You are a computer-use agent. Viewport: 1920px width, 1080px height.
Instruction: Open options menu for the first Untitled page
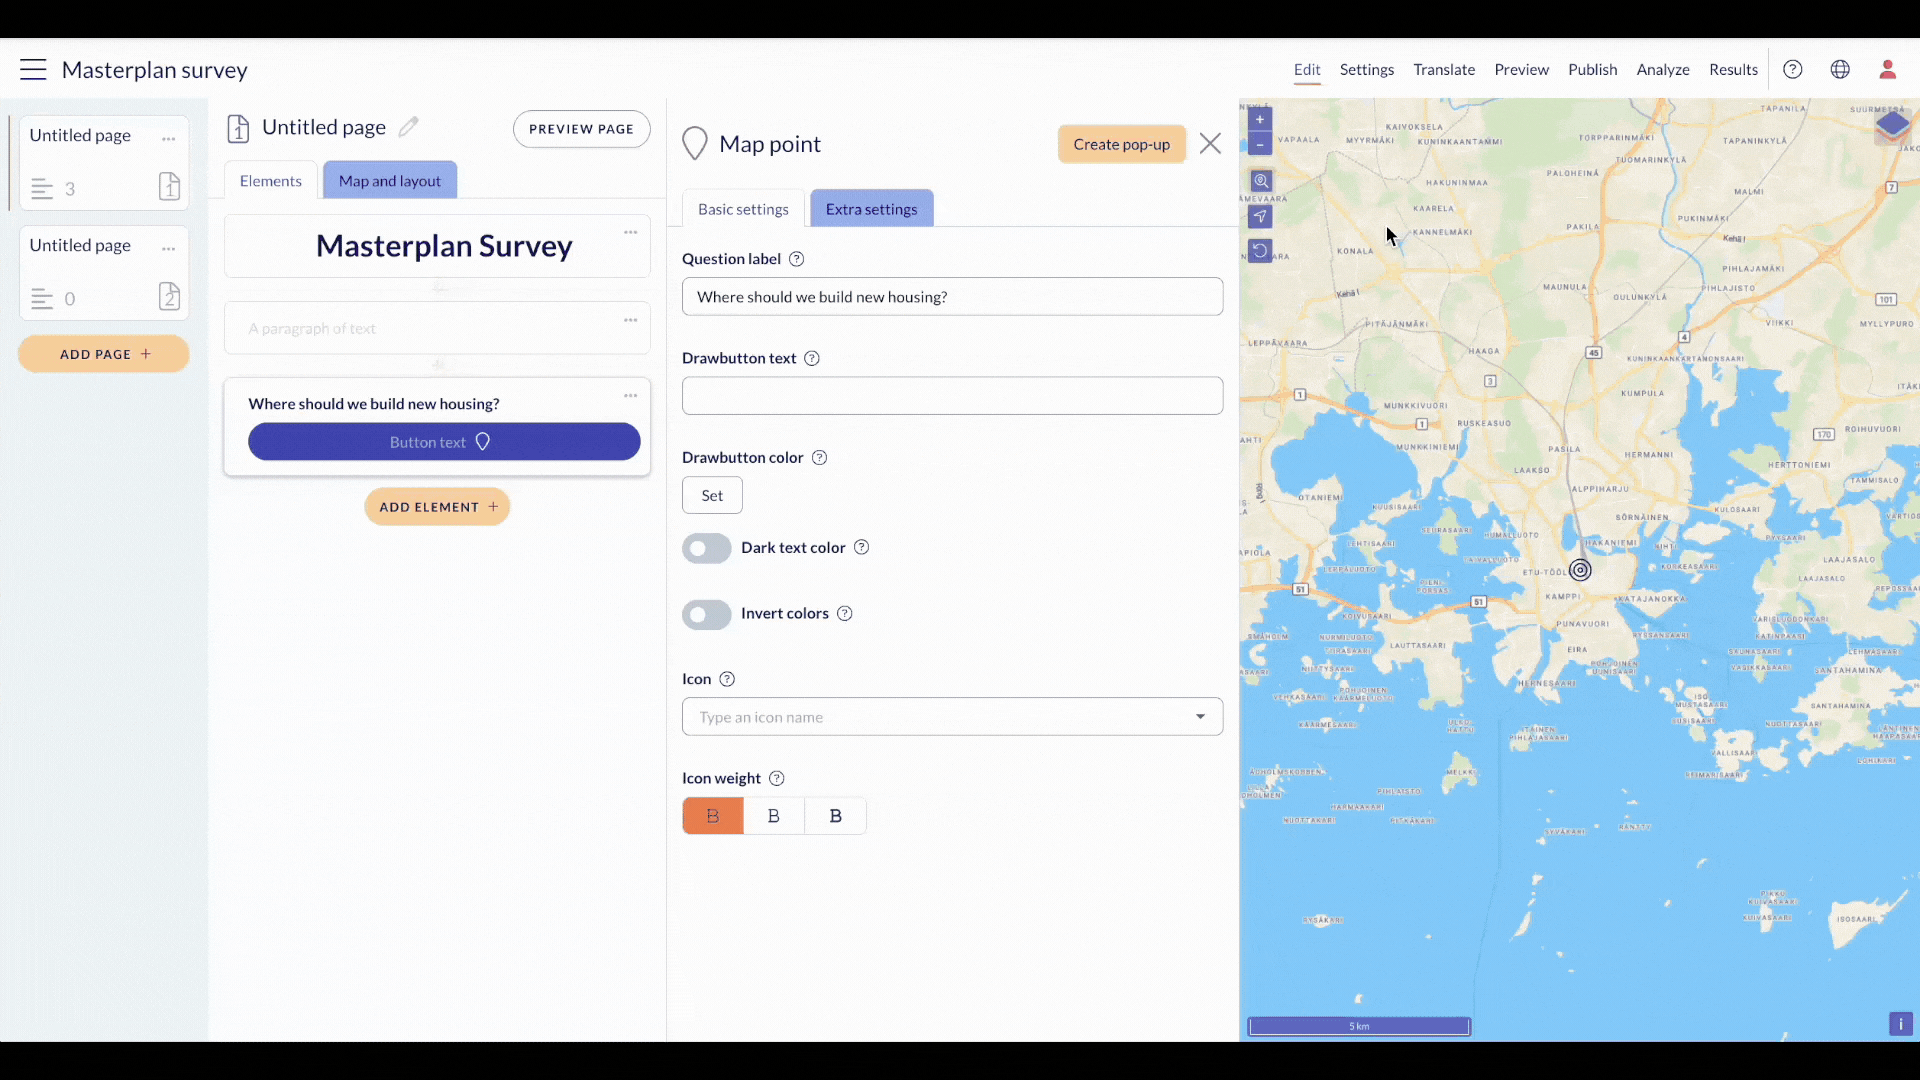point(168,138)
